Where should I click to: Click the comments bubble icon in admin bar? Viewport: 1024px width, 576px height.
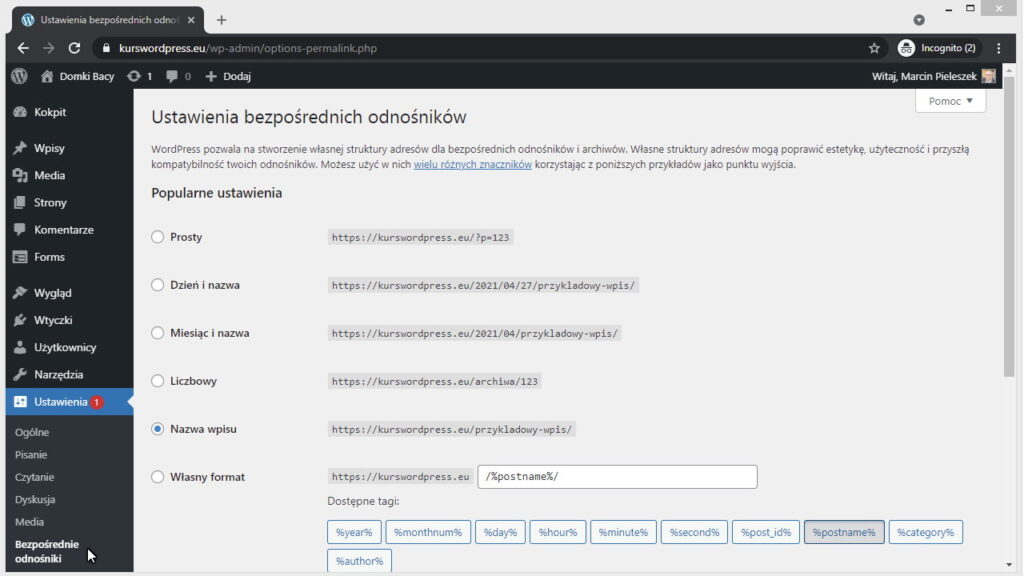click(x=172, y=76)
